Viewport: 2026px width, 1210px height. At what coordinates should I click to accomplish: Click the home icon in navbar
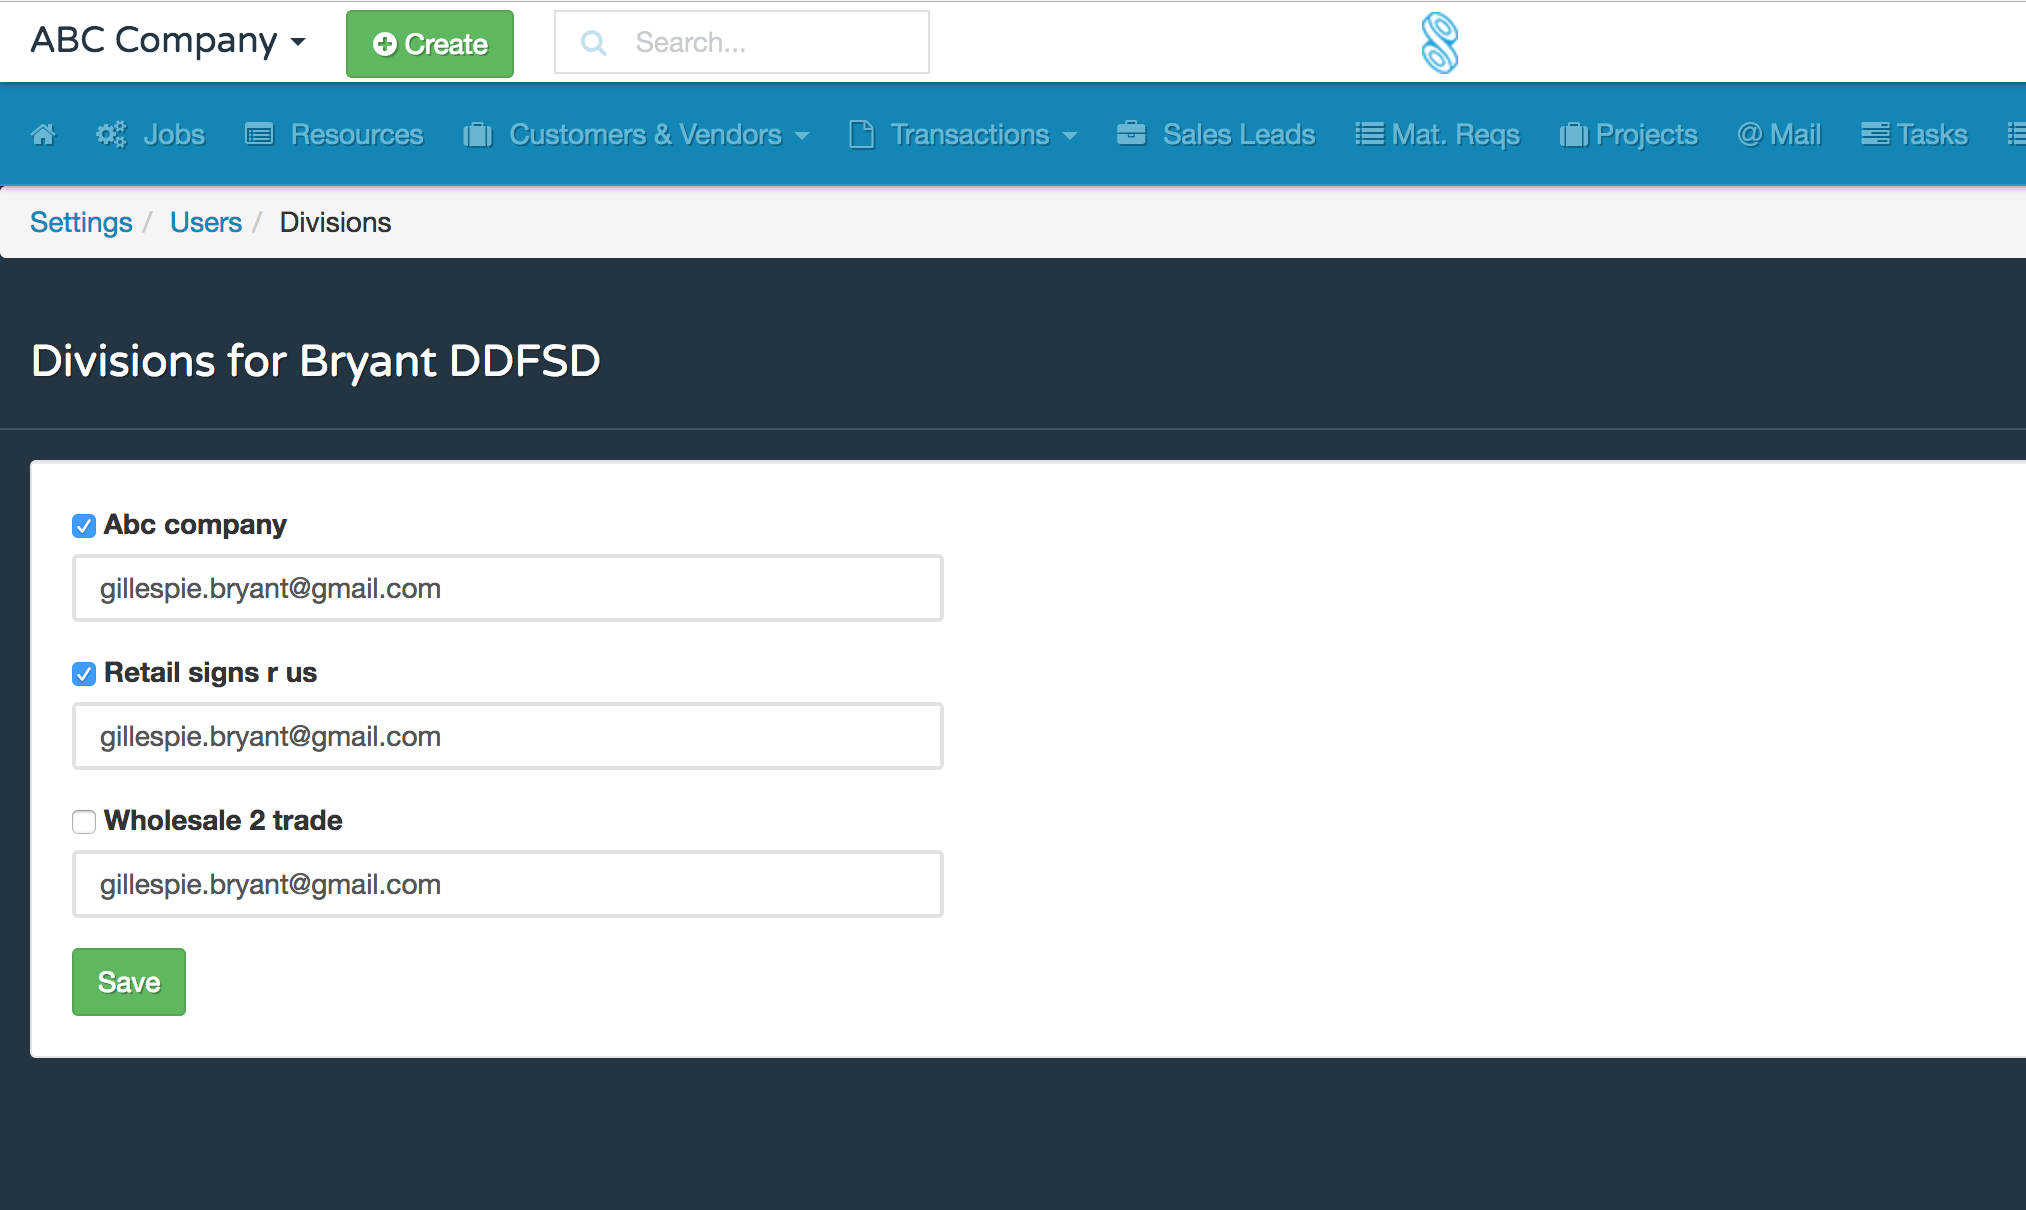(43, 134)
